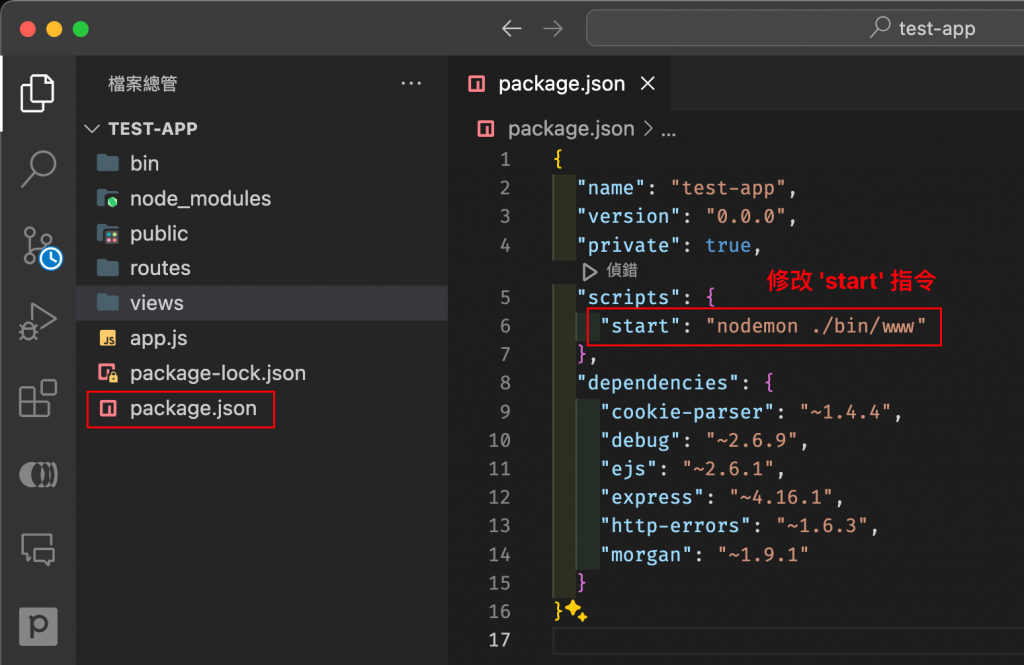Screen dimensions: 1024x665
Task: Open the node_modules folder
Action: (200, 199)
